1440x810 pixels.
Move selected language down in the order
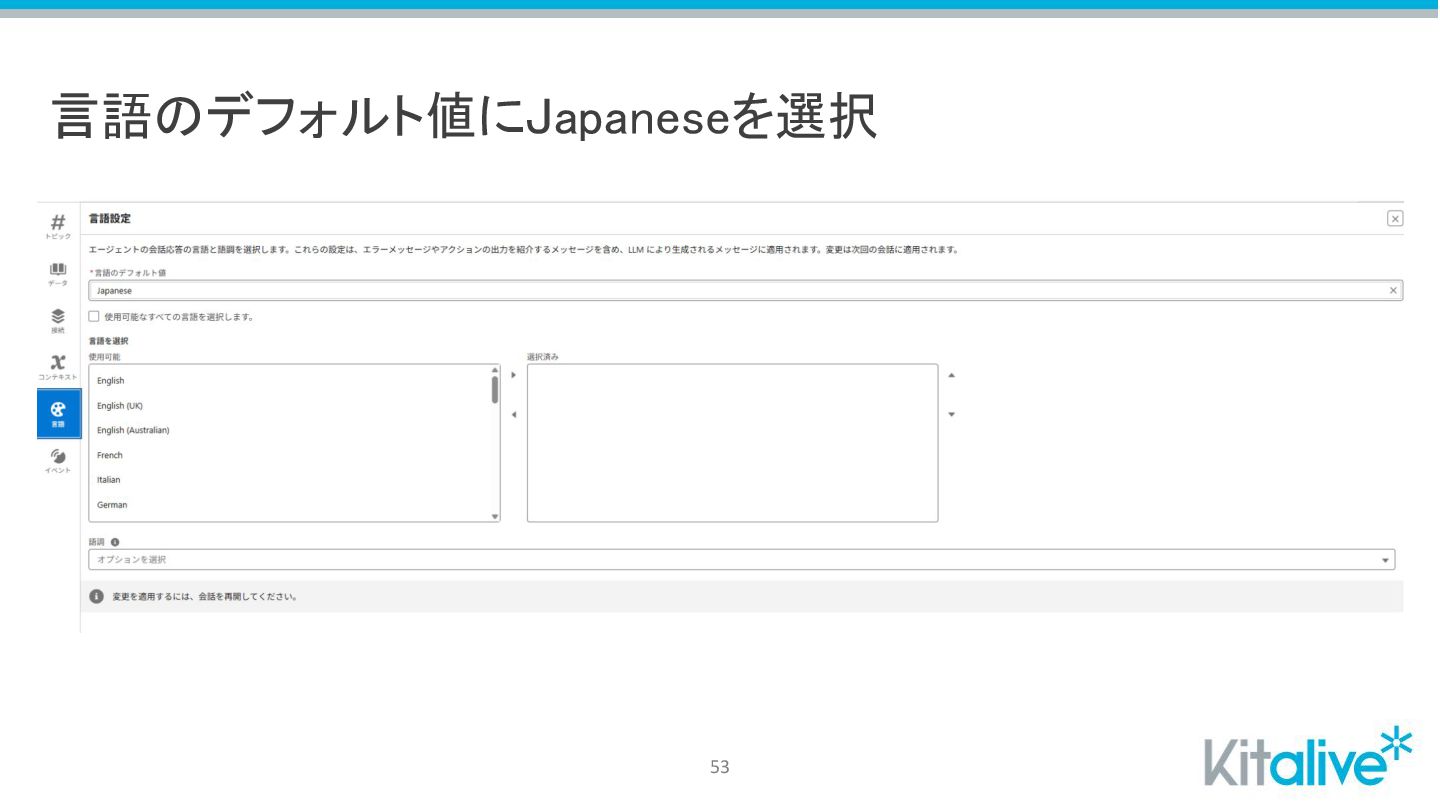[x=951, y=414]
